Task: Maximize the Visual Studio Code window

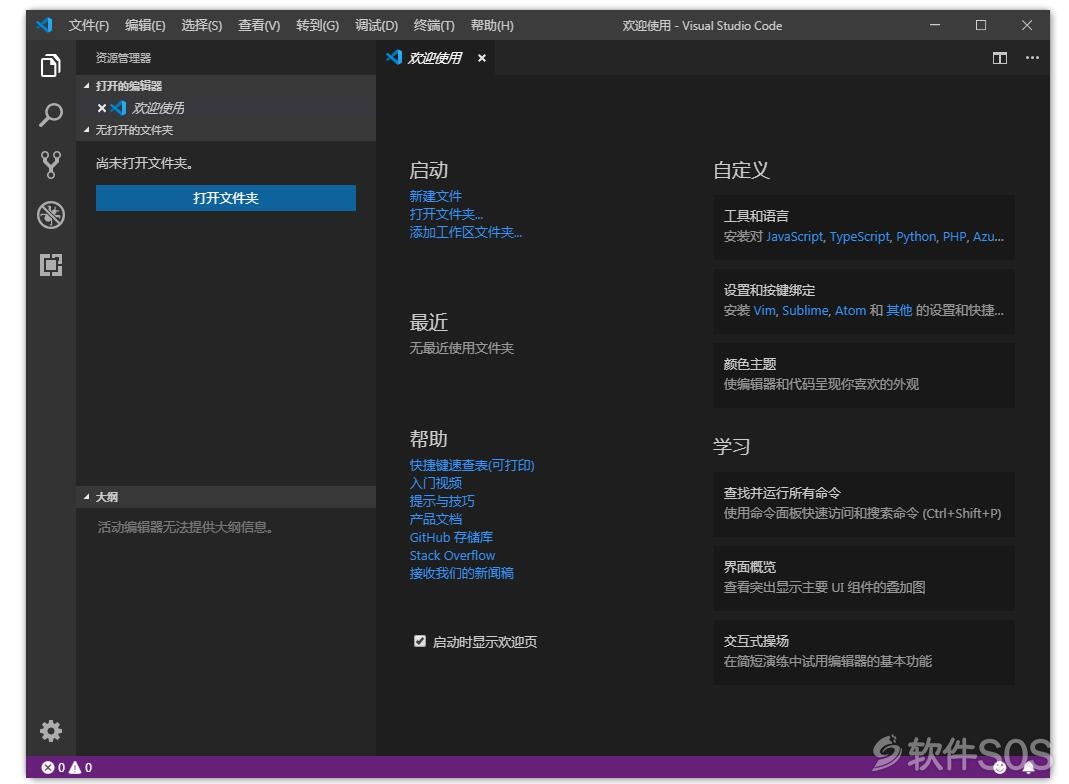Action: [x=980, y=25]
